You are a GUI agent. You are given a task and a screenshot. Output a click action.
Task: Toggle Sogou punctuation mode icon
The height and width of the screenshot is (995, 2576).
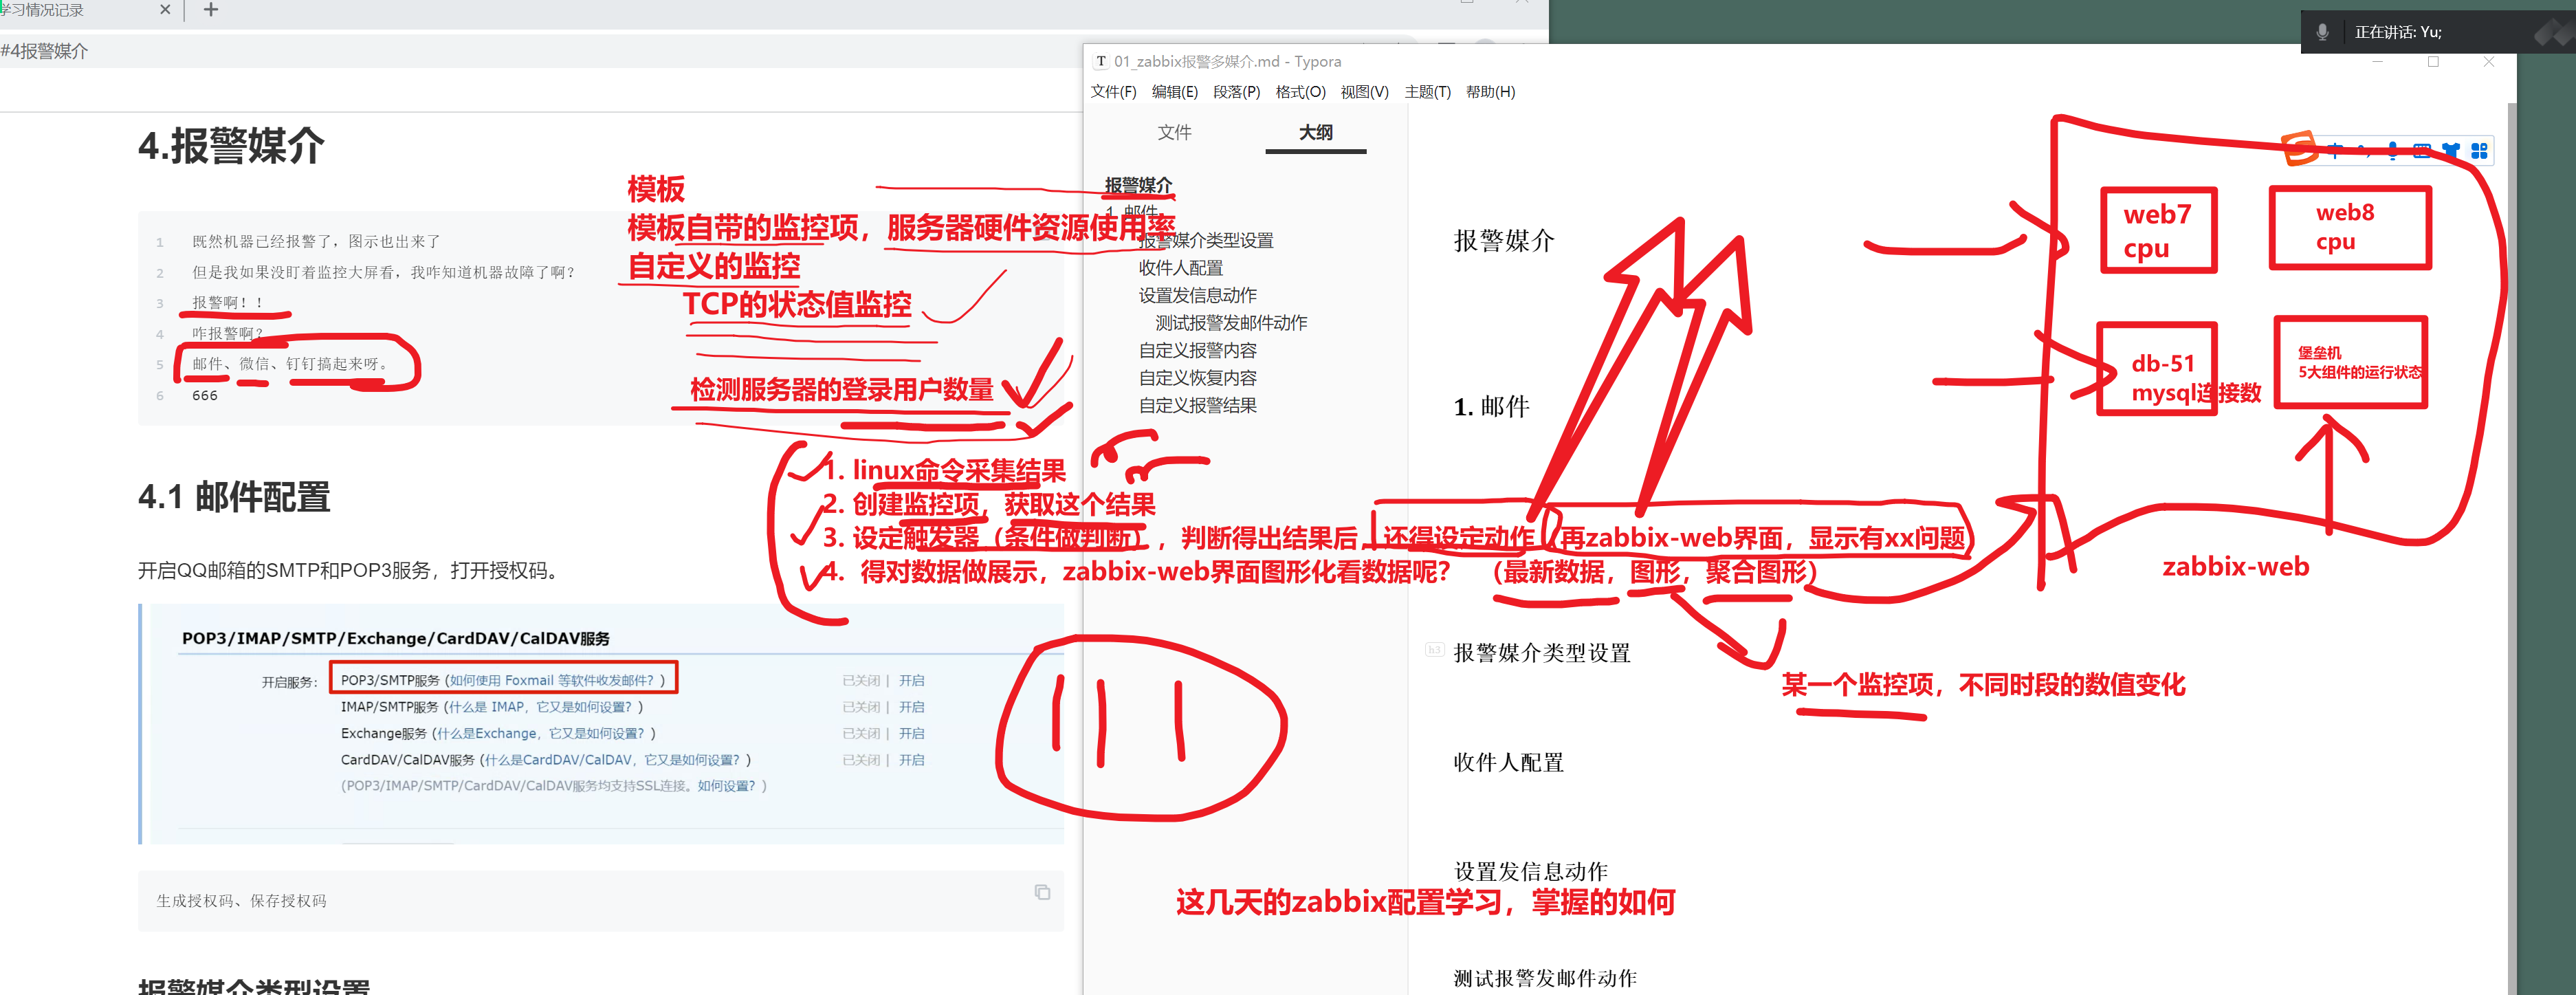[x=2363, y=151]
